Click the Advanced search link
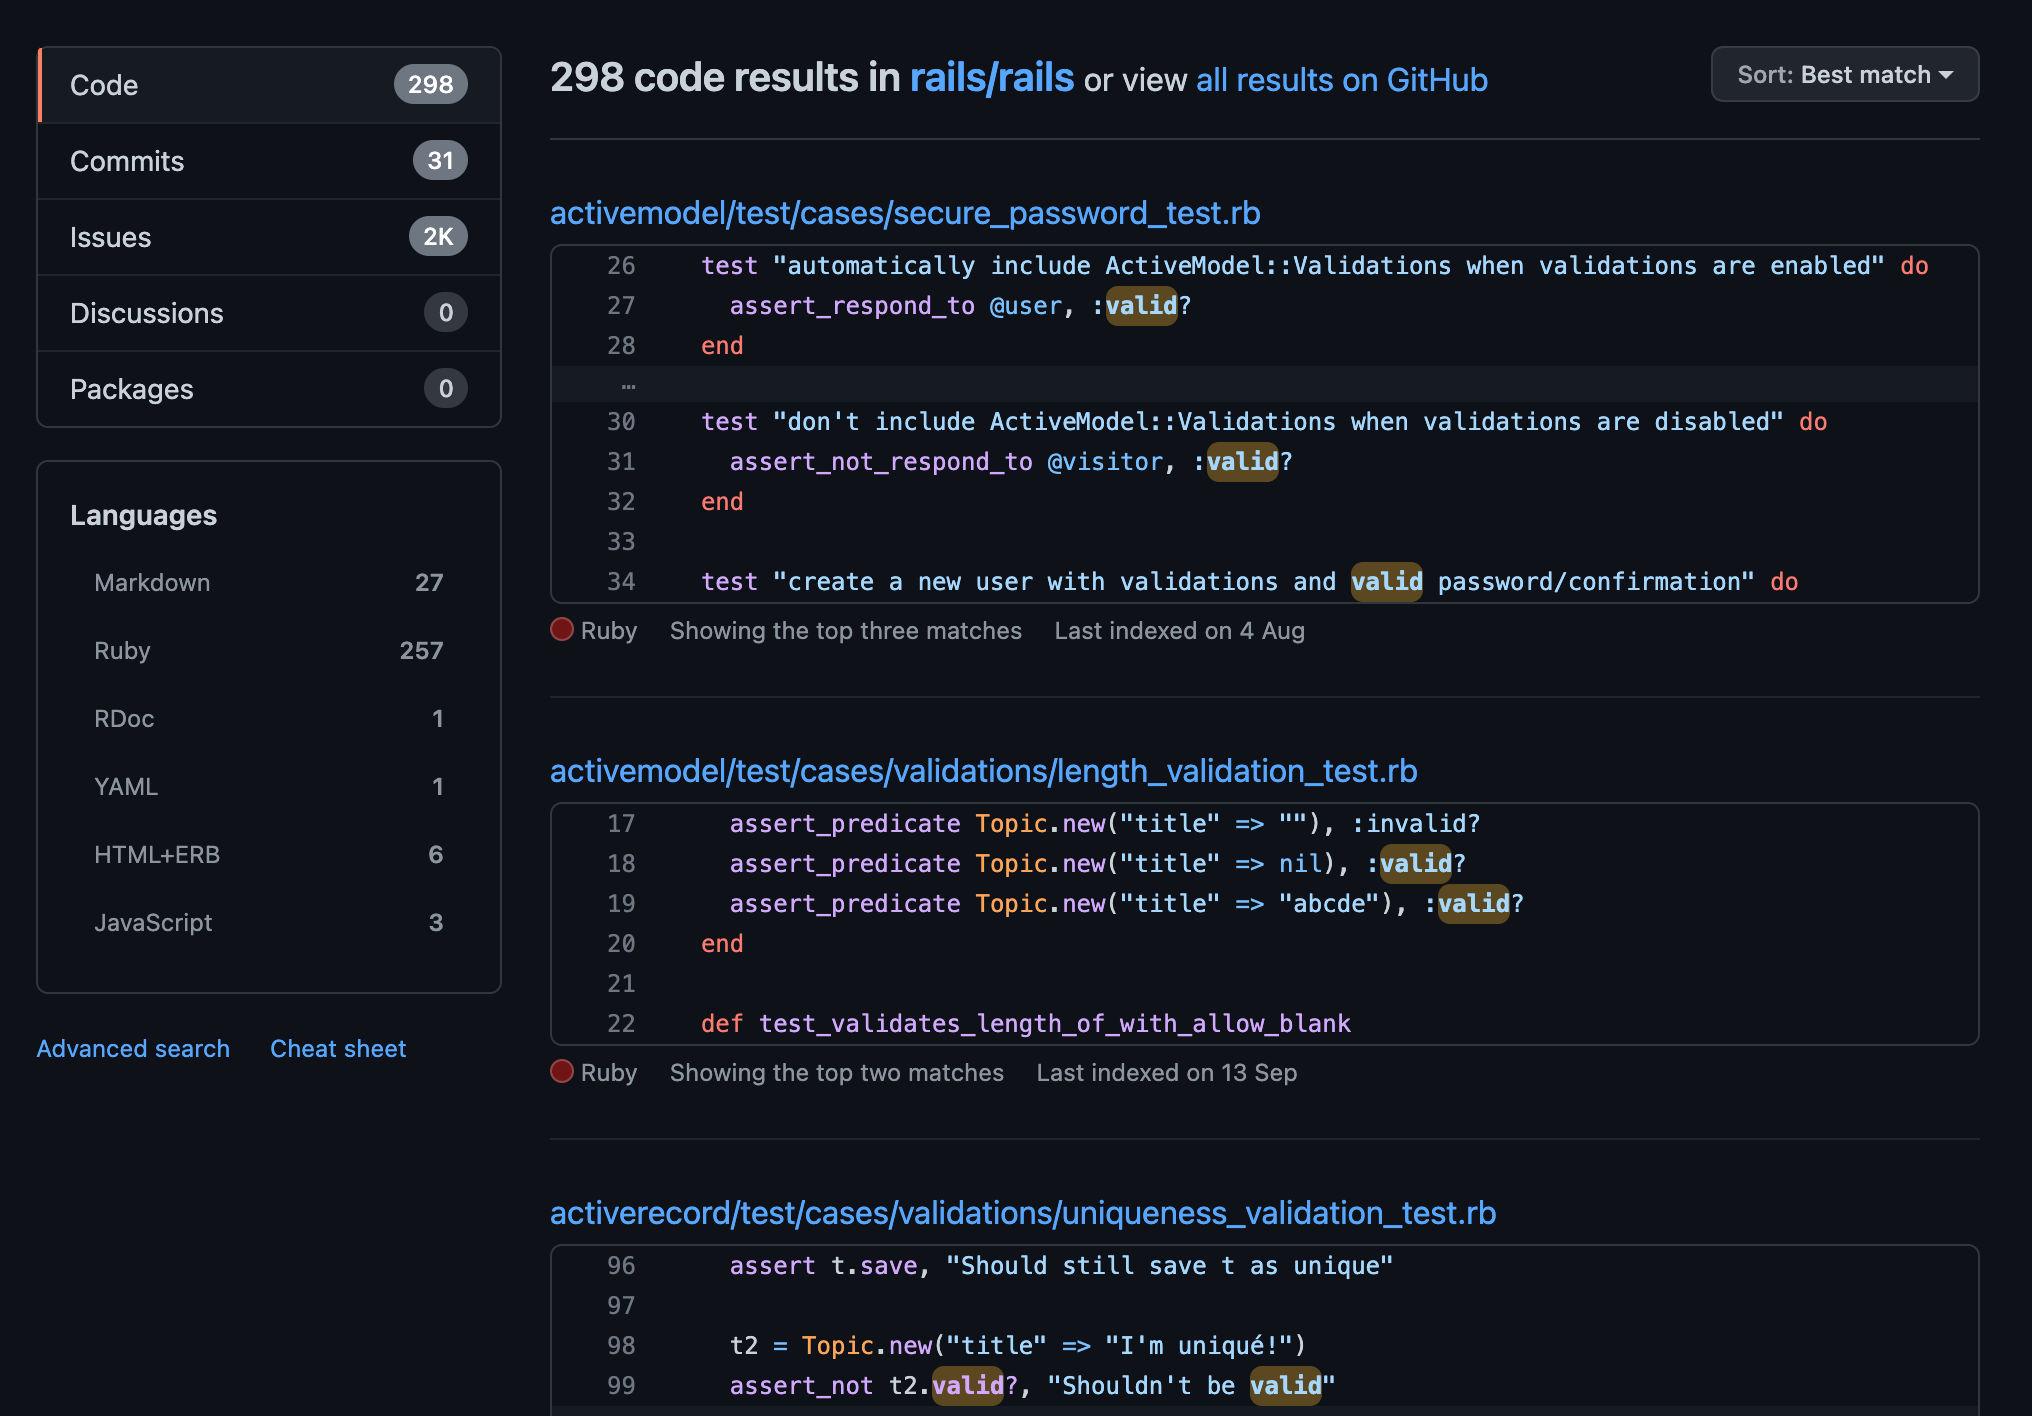The height and width of the screenshot is (1416, 2032). pos(133,1047)
